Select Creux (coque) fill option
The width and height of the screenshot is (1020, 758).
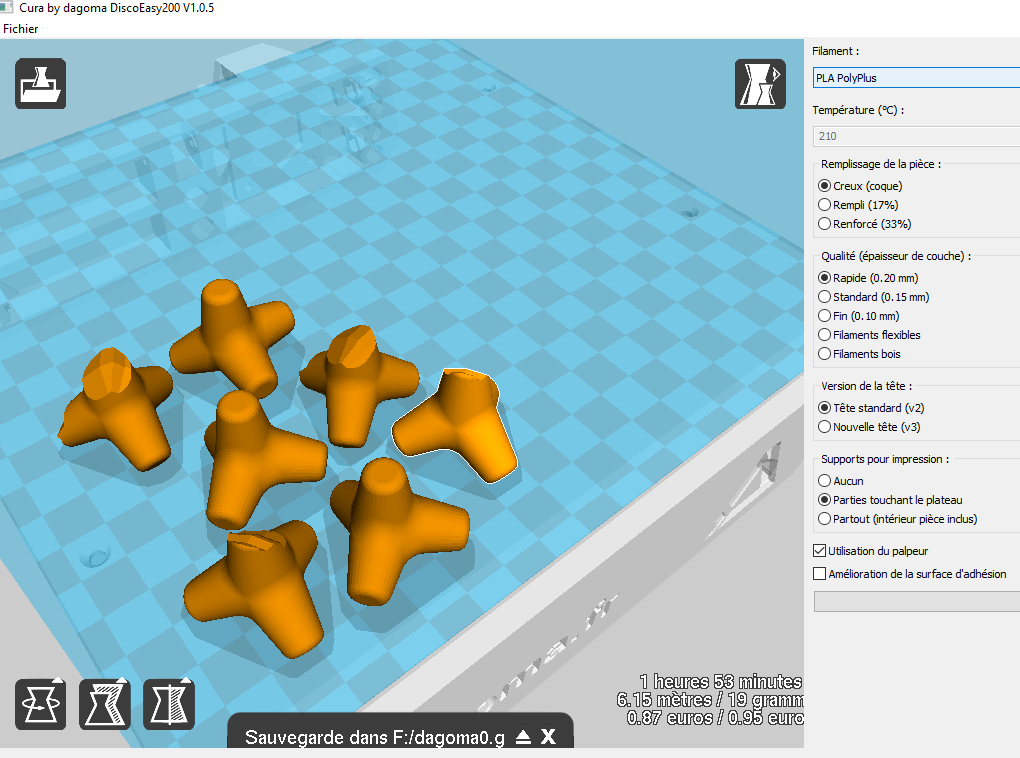(860, 185)
